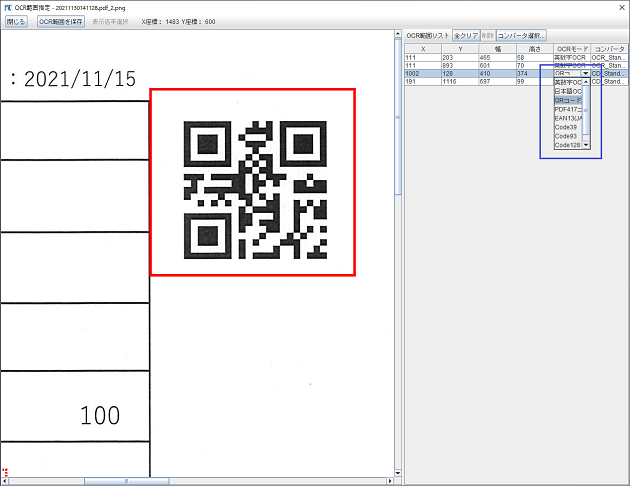630x486 pixels.
Task: Click the vertical scrollbar thumb of image view
Action: [398, 117]
